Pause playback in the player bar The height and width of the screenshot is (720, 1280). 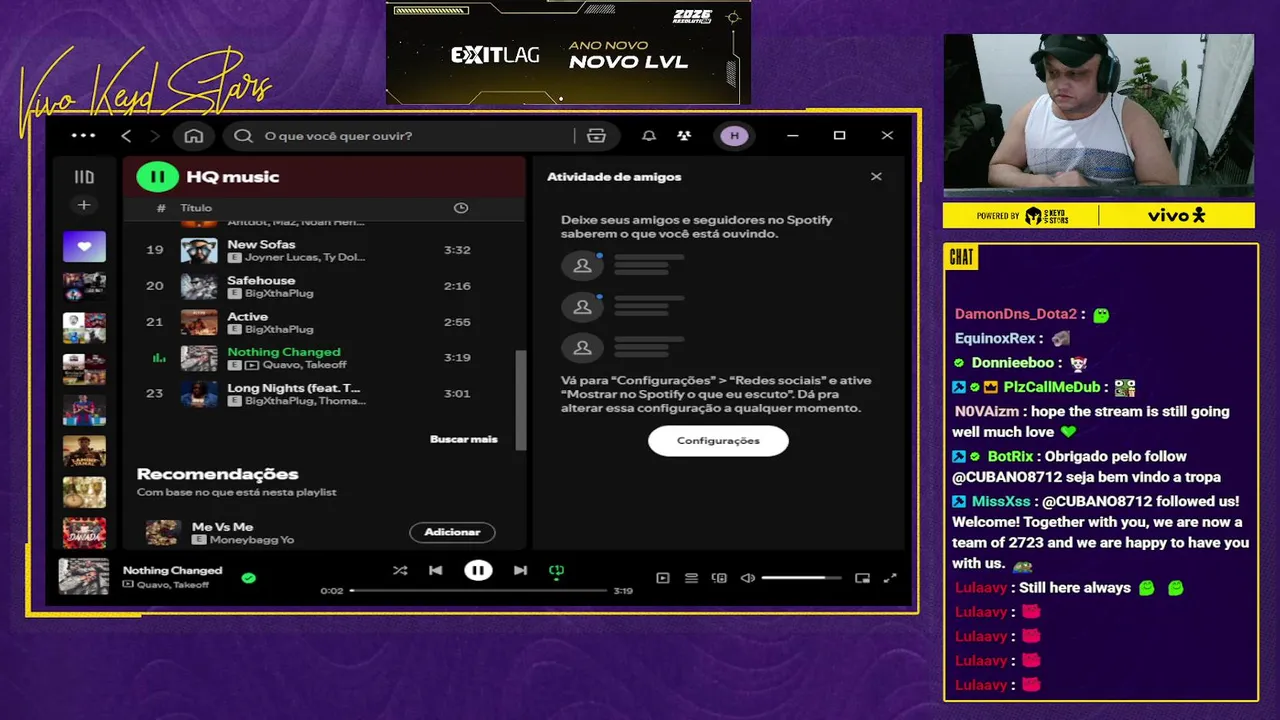pos(478,571)
